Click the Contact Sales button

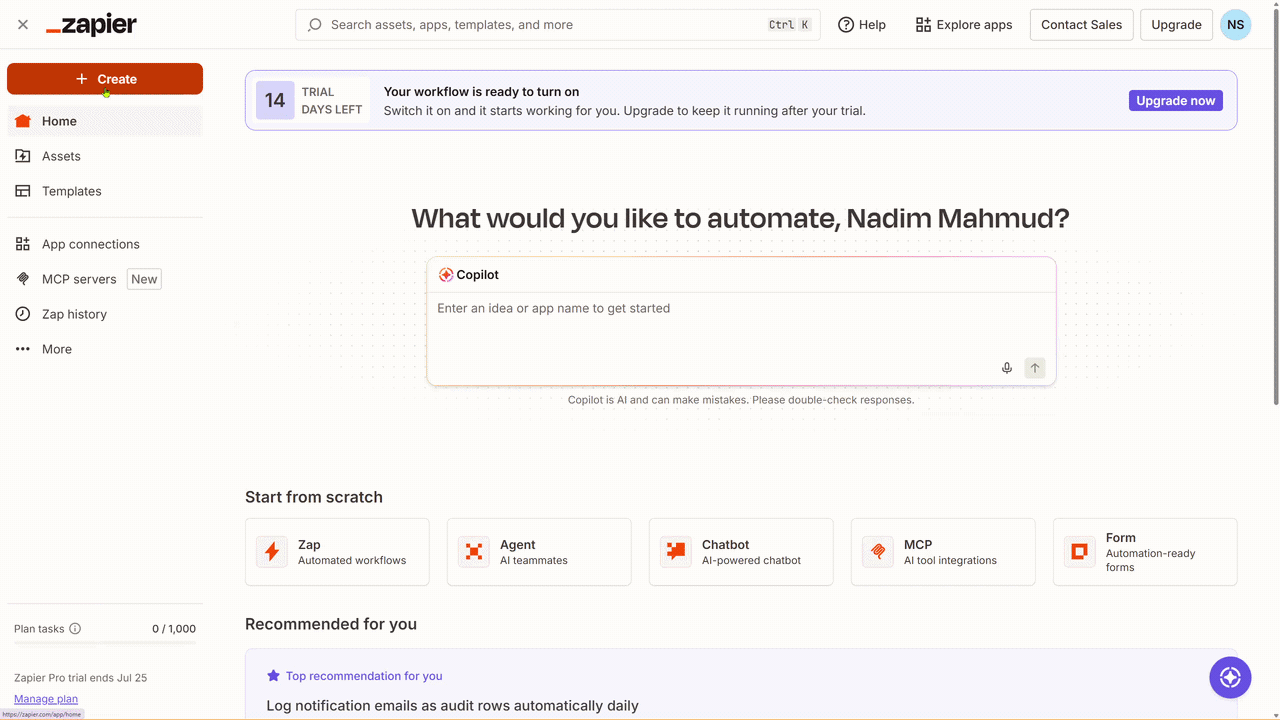1081,25
